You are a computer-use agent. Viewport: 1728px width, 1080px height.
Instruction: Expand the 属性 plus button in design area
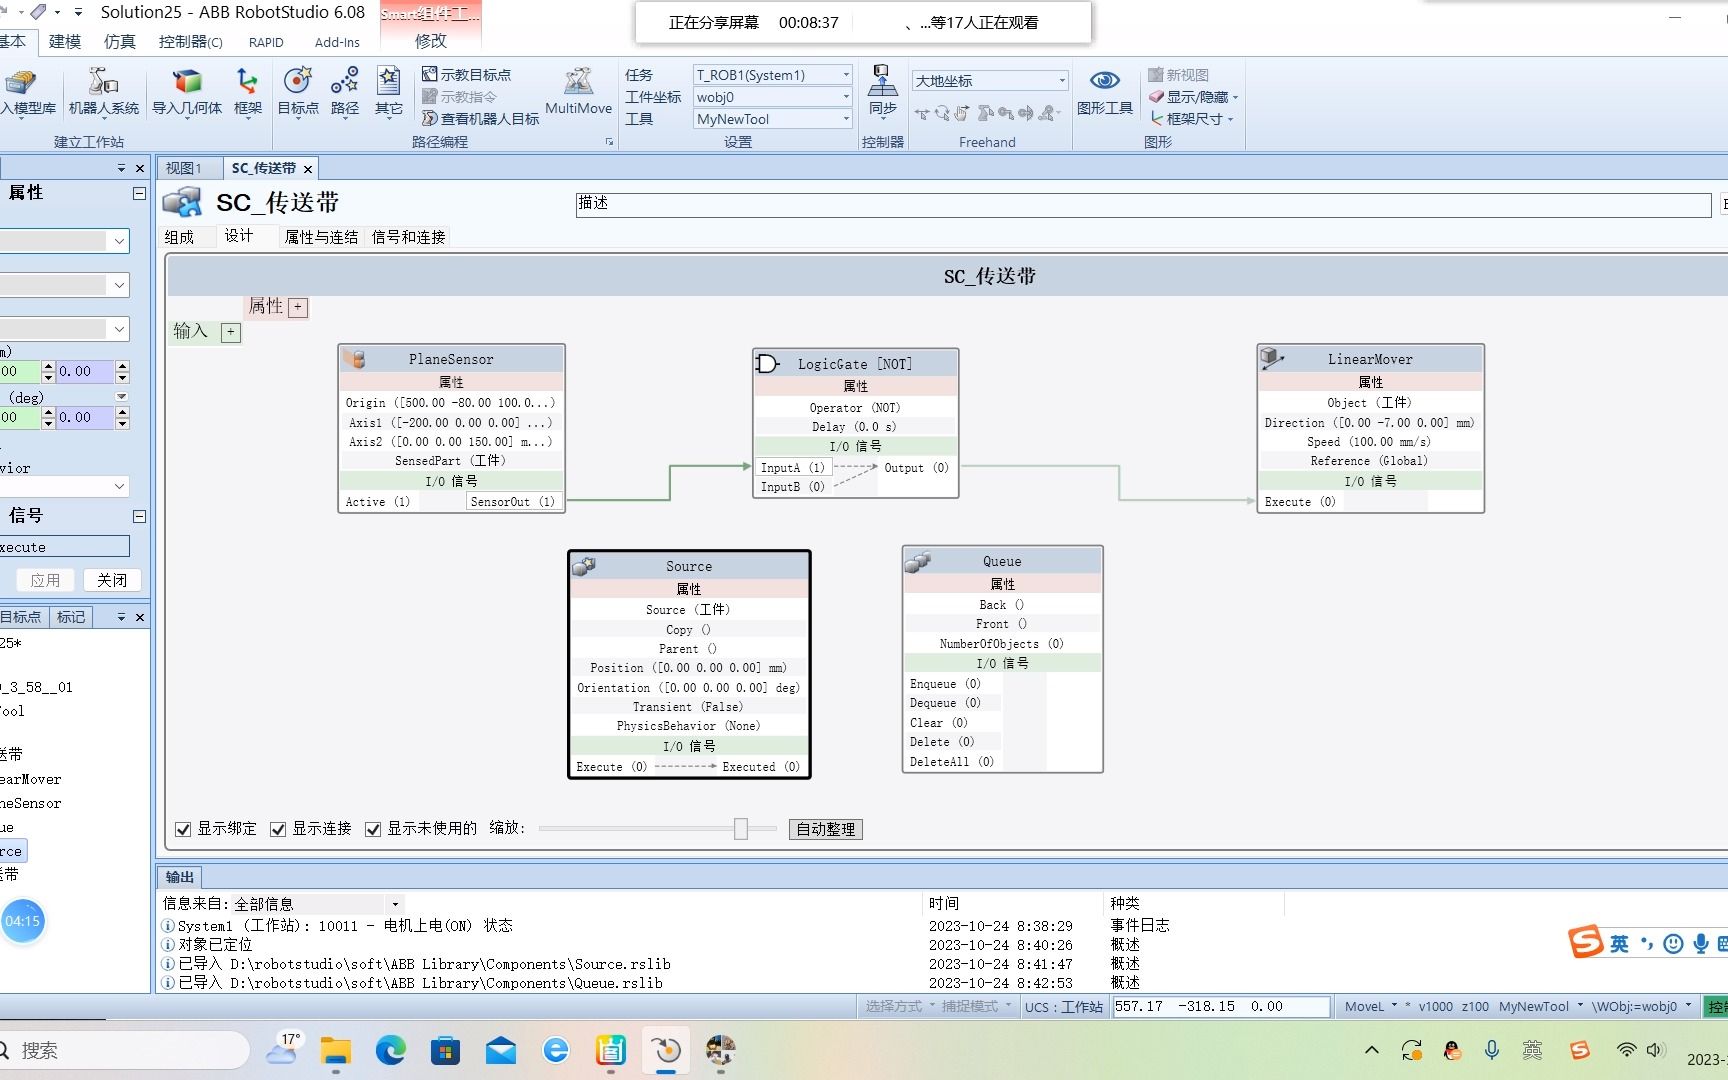point(298,307)
